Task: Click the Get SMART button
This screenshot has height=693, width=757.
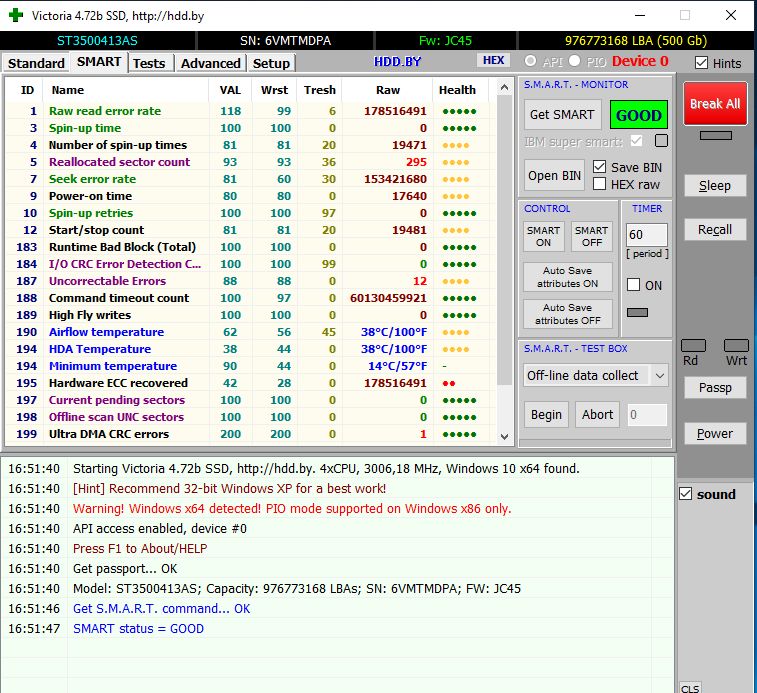Action: [562, 114]
